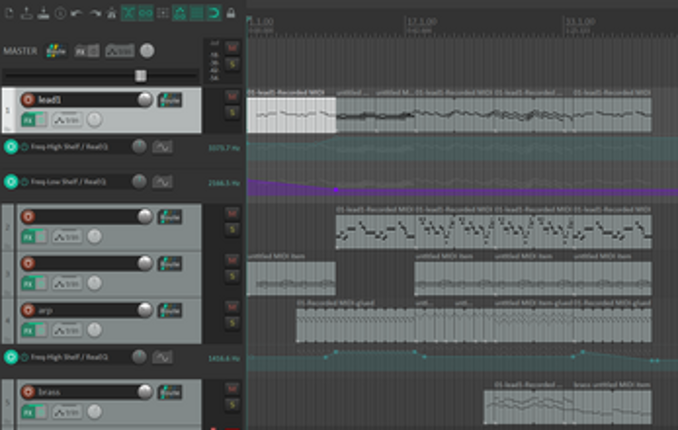Record-arm the arp track

(28, 310)
